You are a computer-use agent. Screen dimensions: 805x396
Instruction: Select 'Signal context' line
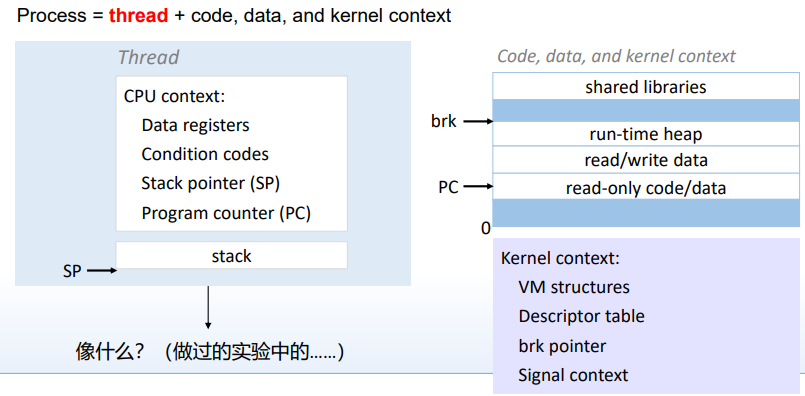click(573, 375)
